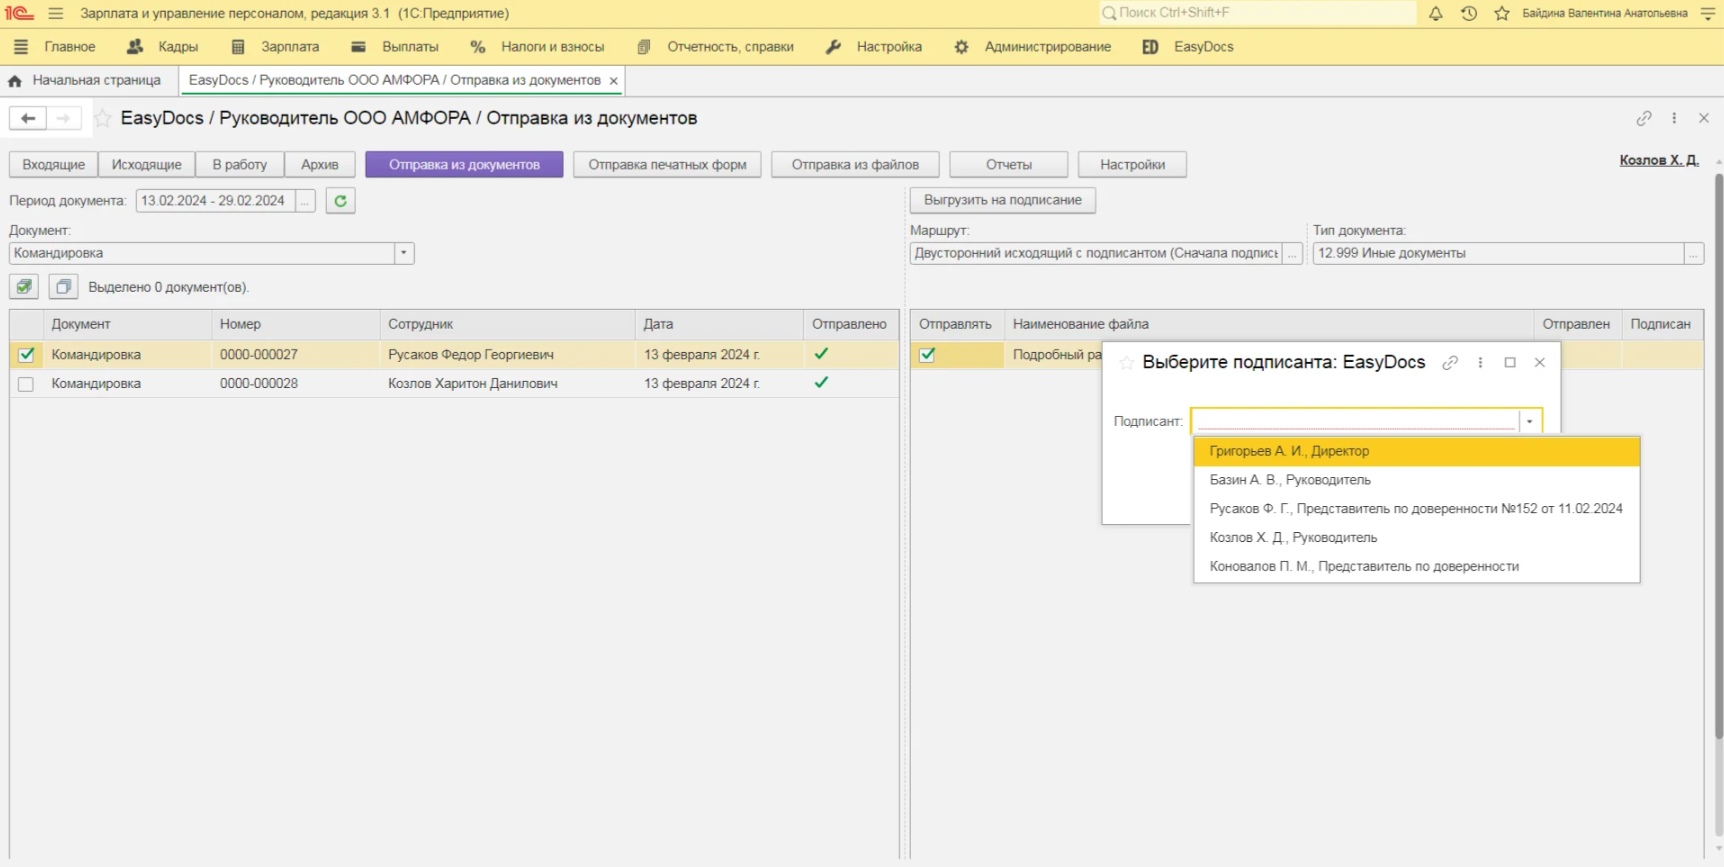1724x867 pixels.
Task: Open the Маршрут selection ellipsis button
Action: [x=1292, y=254]
